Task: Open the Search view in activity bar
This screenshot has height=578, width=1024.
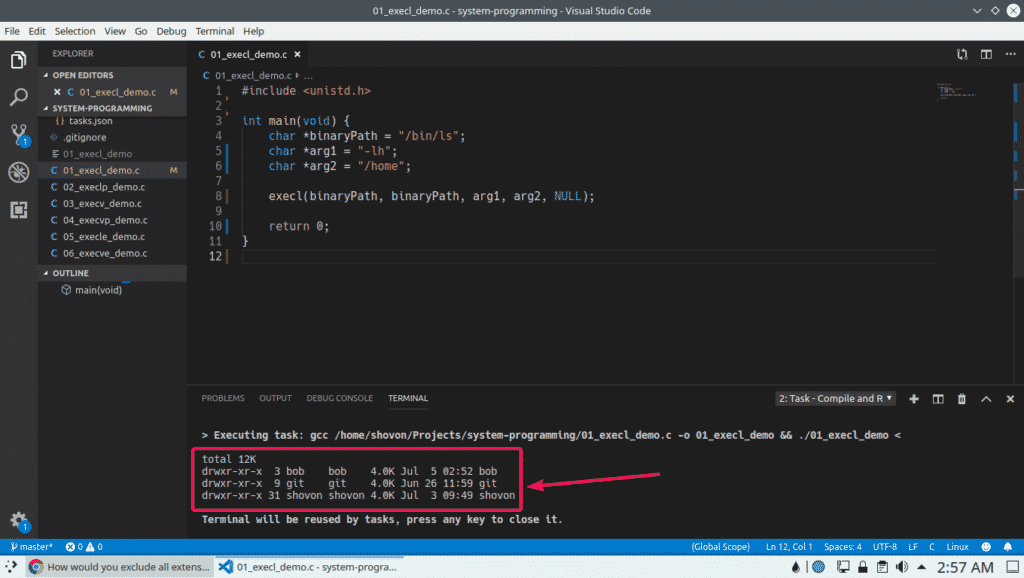Action: [18, 98]
